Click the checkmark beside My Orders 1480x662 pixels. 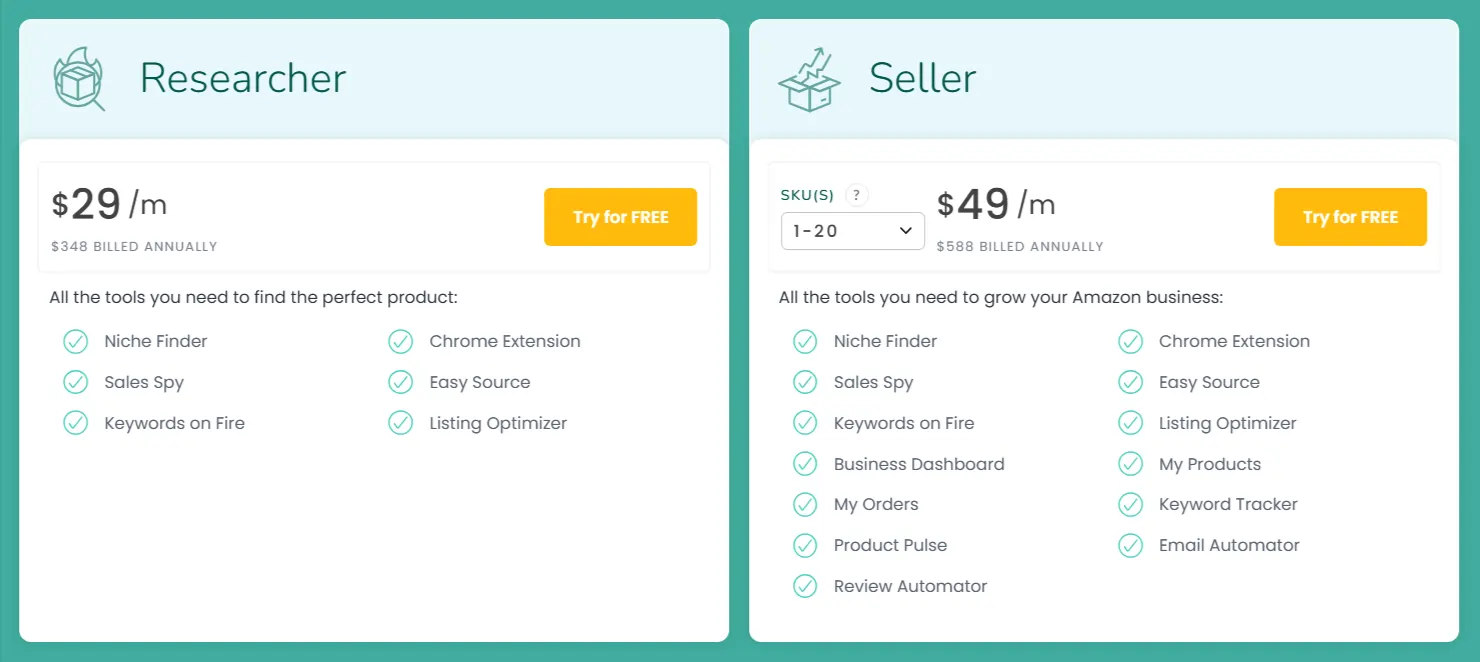[806, 504]
